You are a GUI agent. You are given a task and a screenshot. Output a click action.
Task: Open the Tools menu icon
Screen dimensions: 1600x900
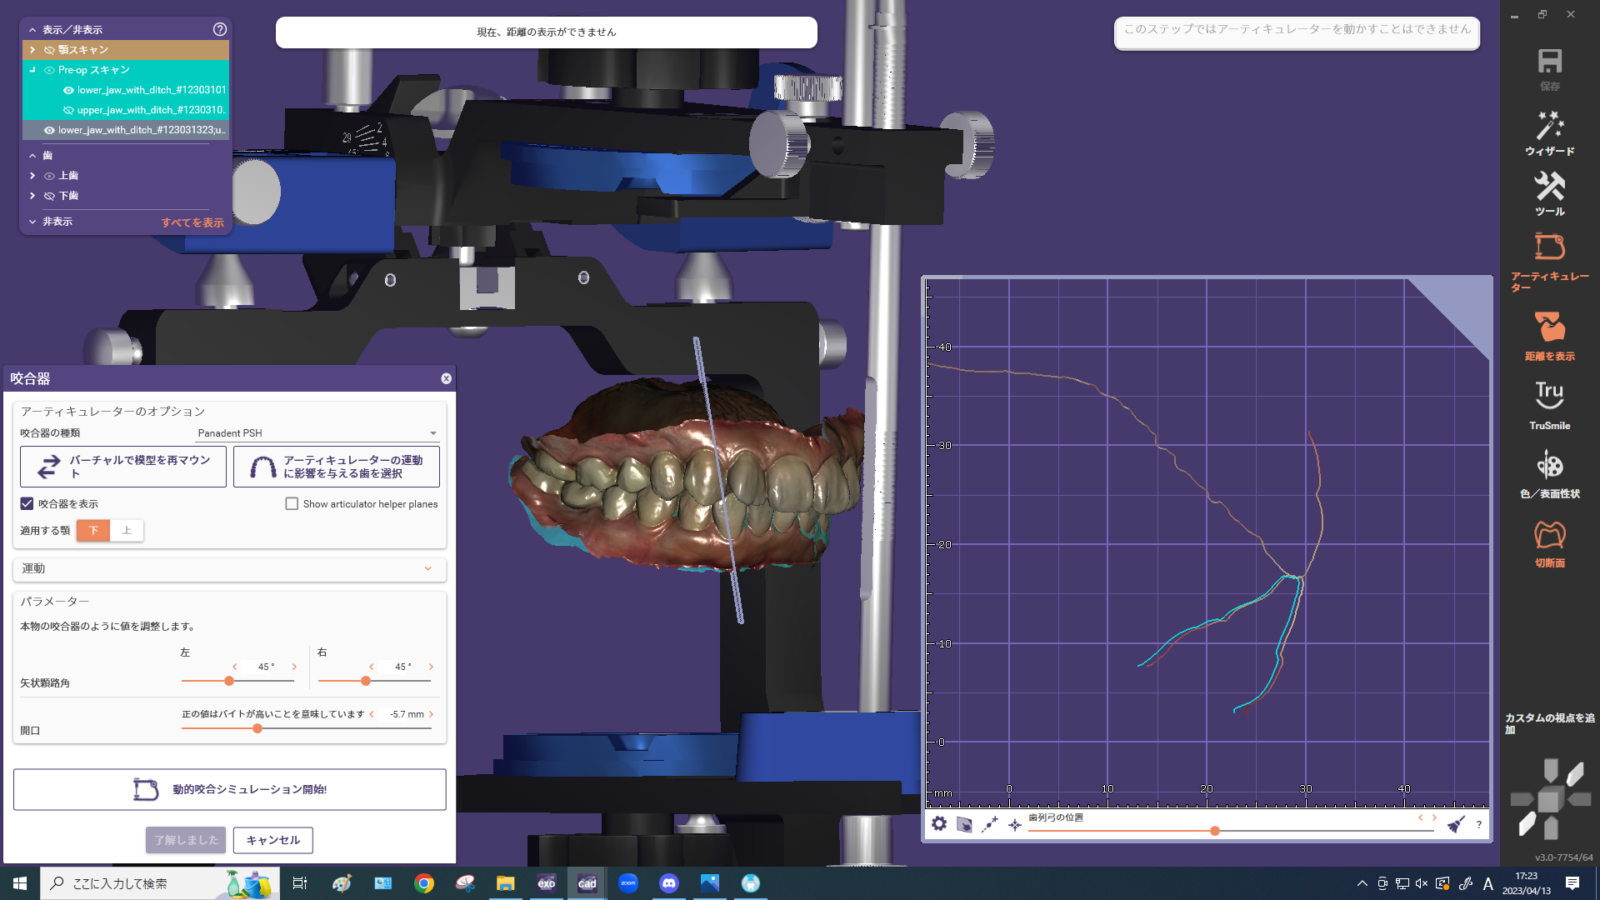tap(1549, 193)
